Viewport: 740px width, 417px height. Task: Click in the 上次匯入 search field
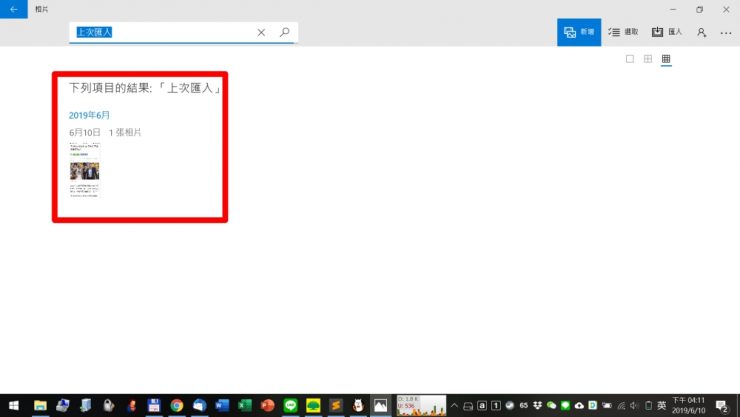pyautogui.click(x=160, y=32)
